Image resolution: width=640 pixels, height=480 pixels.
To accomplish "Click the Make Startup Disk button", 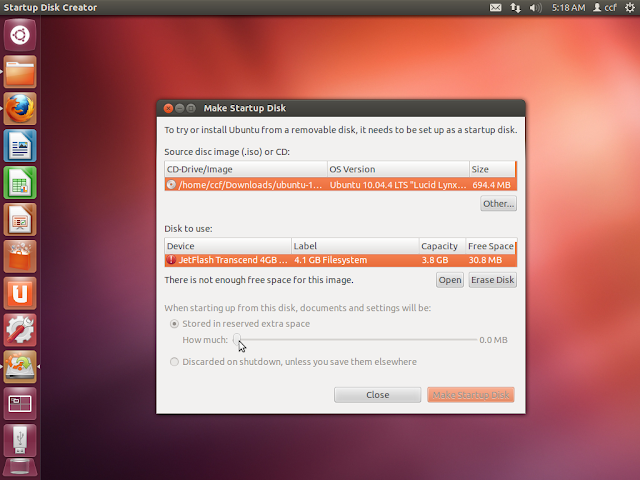I will click(x=471, y=395).
